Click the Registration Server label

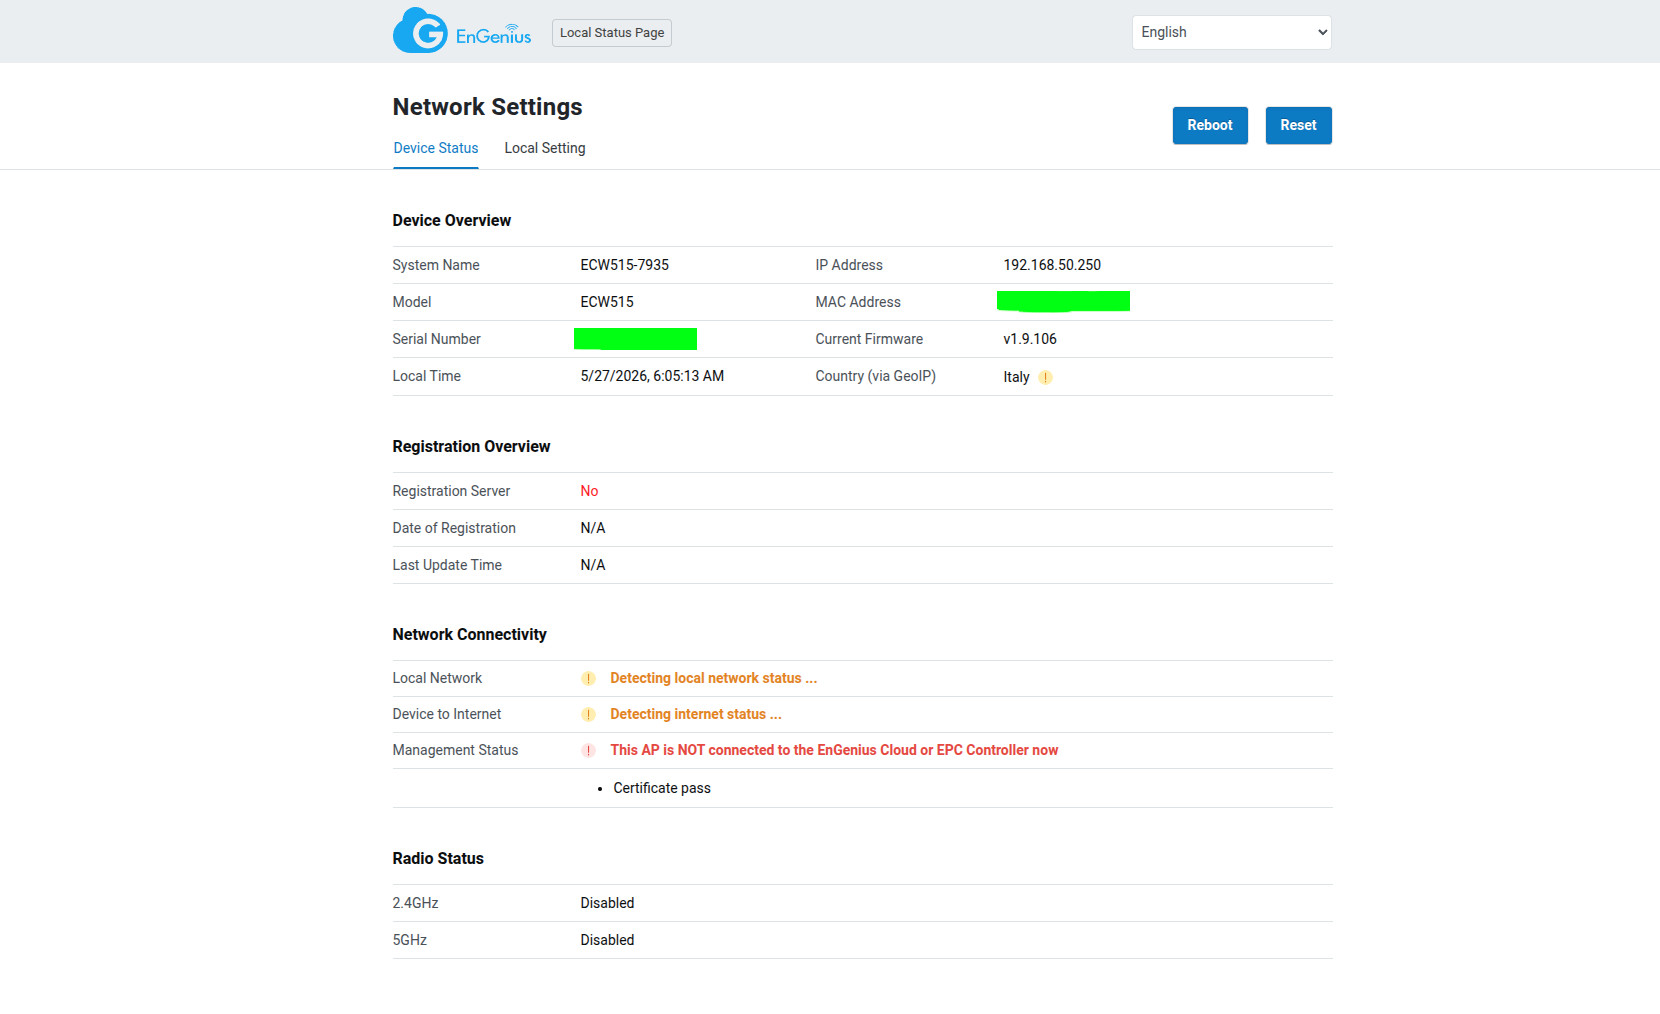tap(451, 491)
